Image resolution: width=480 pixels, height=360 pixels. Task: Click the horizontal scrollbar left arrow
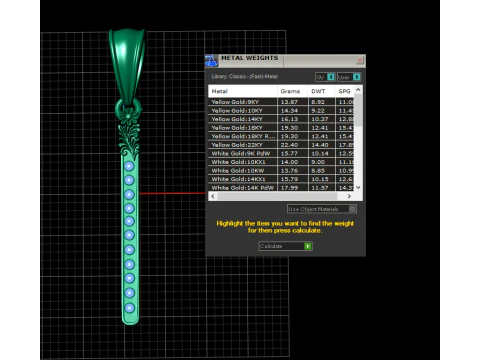coord(213,196)
